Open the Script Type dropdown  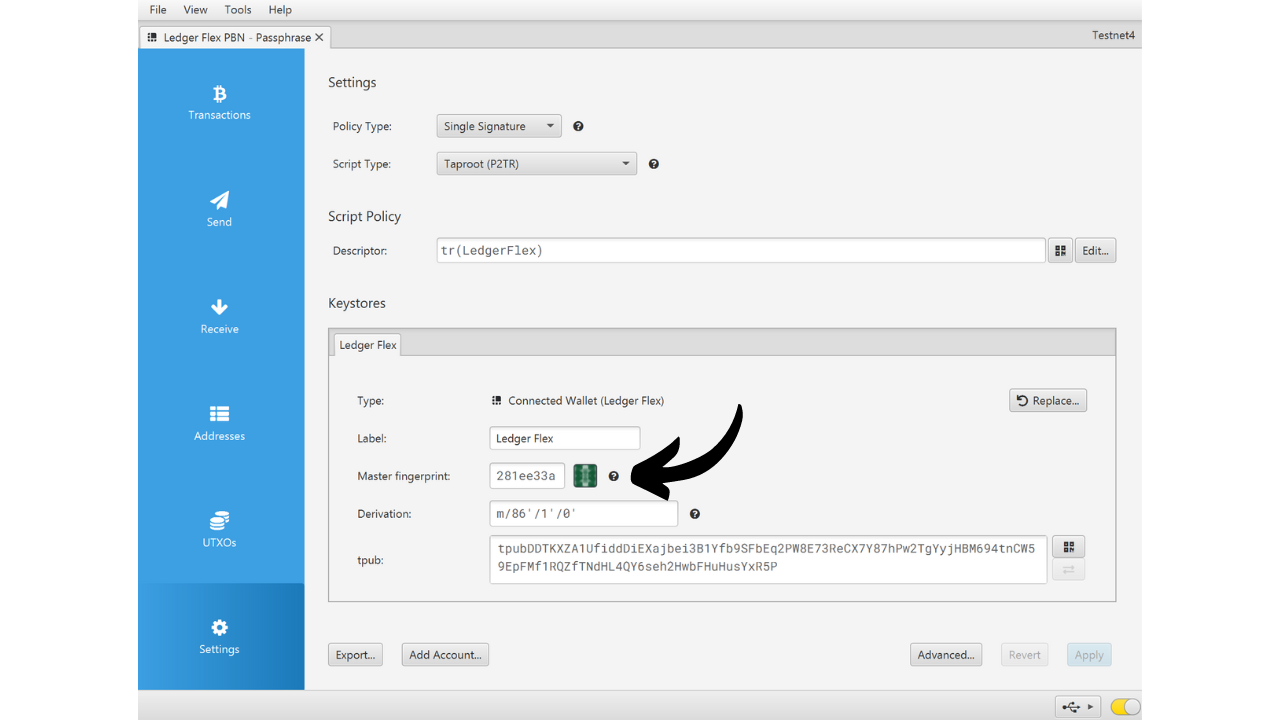537,164
